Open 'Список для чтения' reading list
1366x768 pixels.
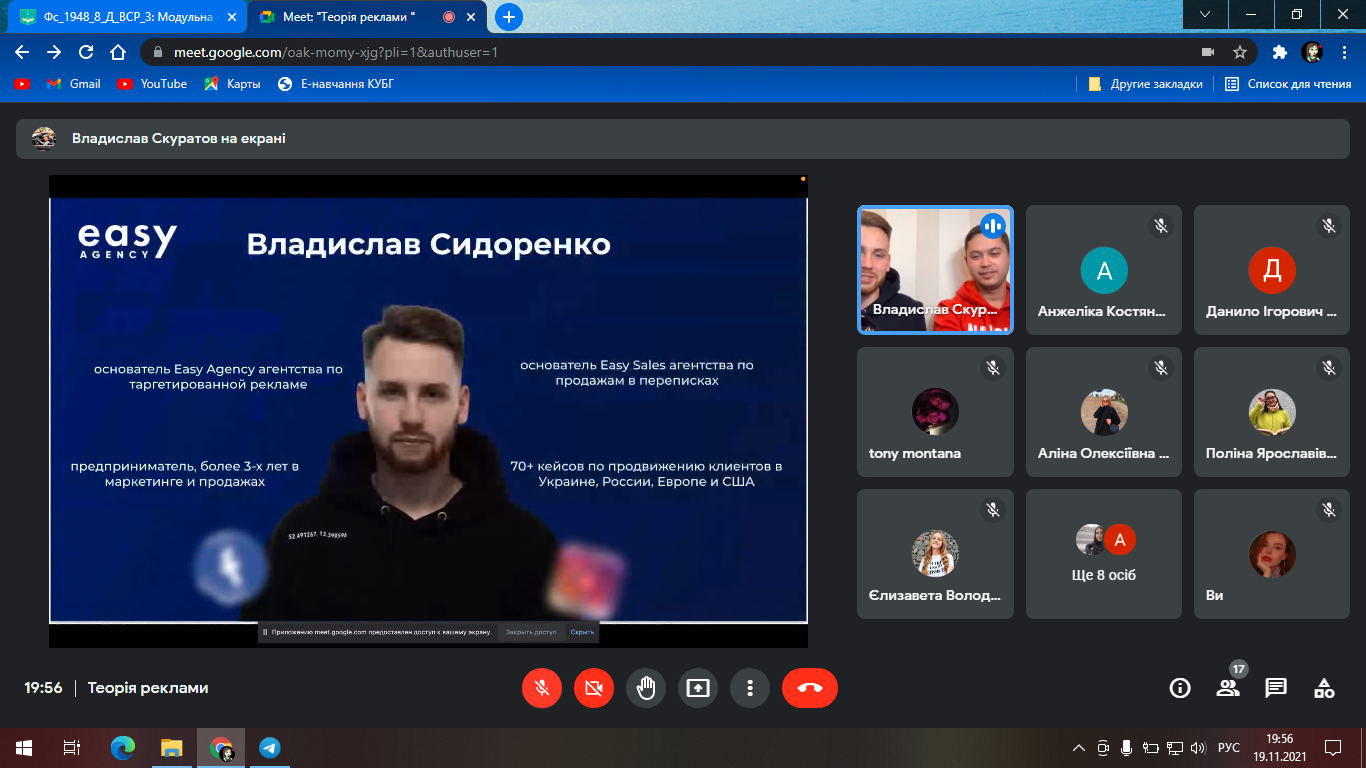[1288, 84]
